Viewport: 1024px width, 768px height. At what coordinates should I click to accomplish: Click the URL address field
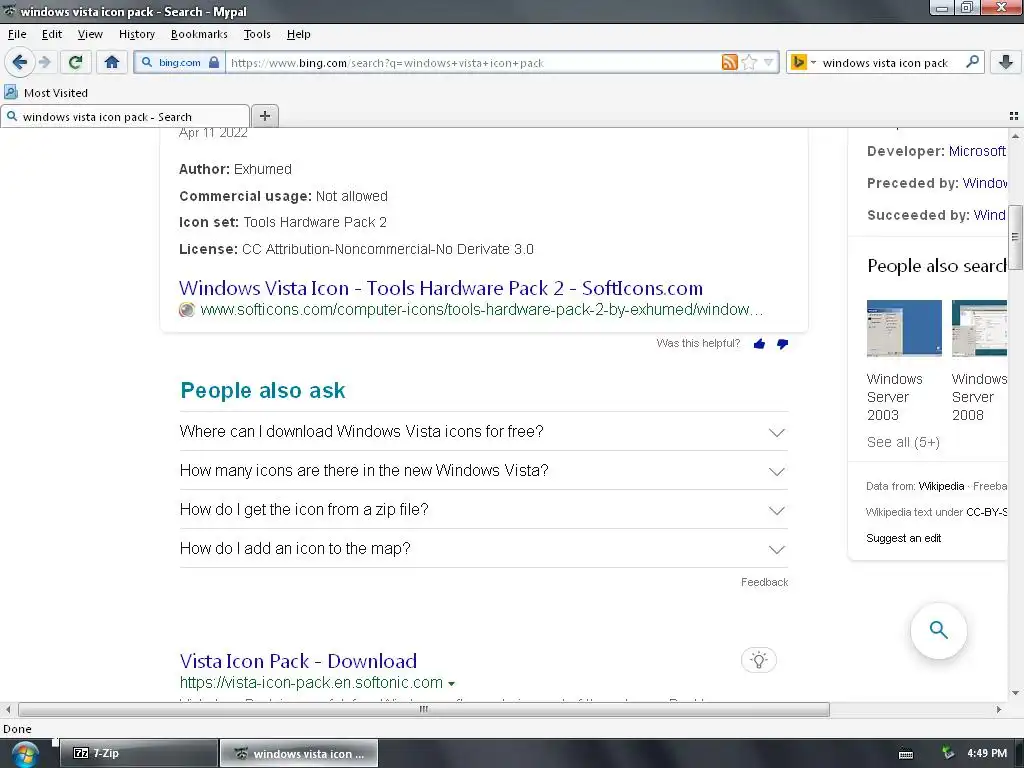473,63
